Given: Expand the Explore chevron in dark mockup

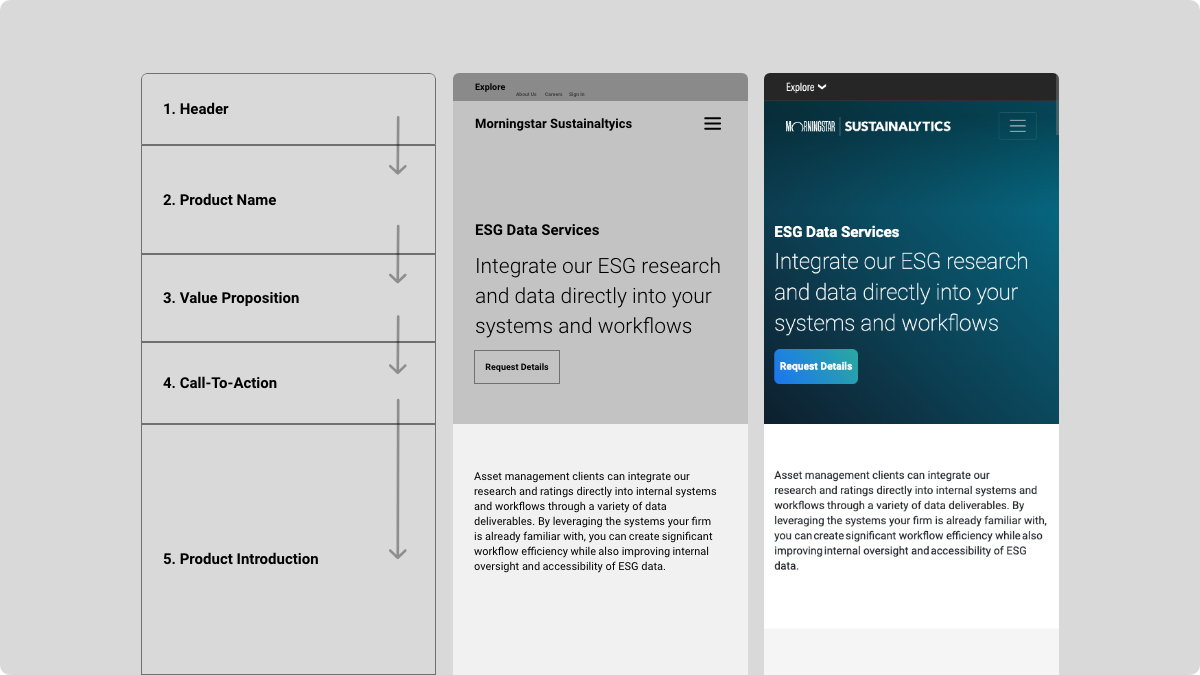Looking at the screenshot, I should [822, 87].
